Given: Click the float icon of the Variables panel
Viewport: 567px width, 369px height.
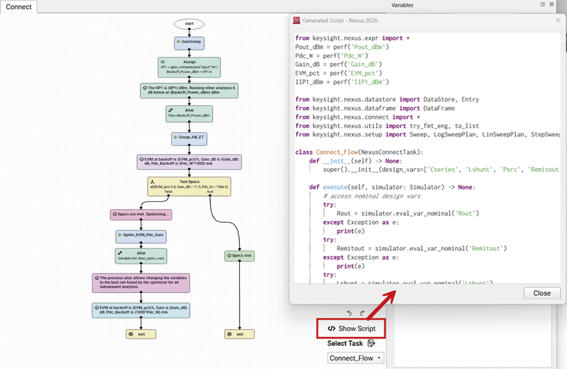Looking at the screenshot, I should pos(543,4).
